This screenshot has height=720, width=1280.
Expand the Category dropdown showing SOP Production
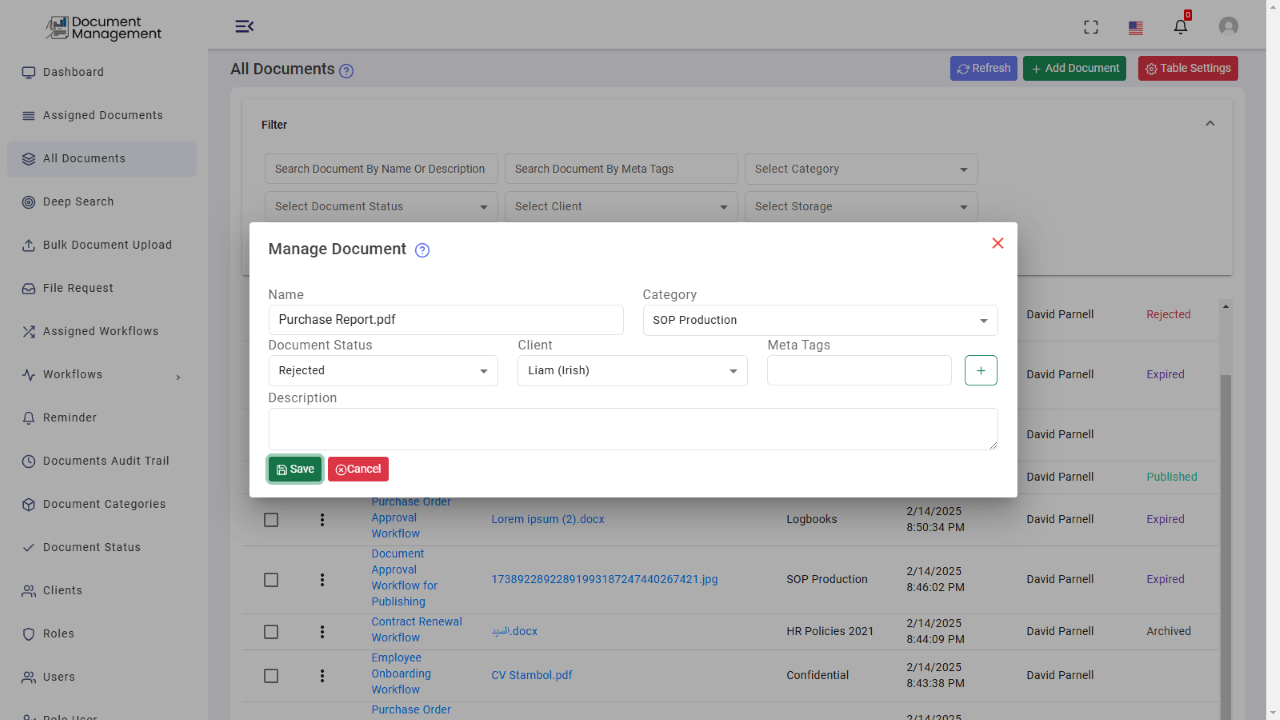820,320
